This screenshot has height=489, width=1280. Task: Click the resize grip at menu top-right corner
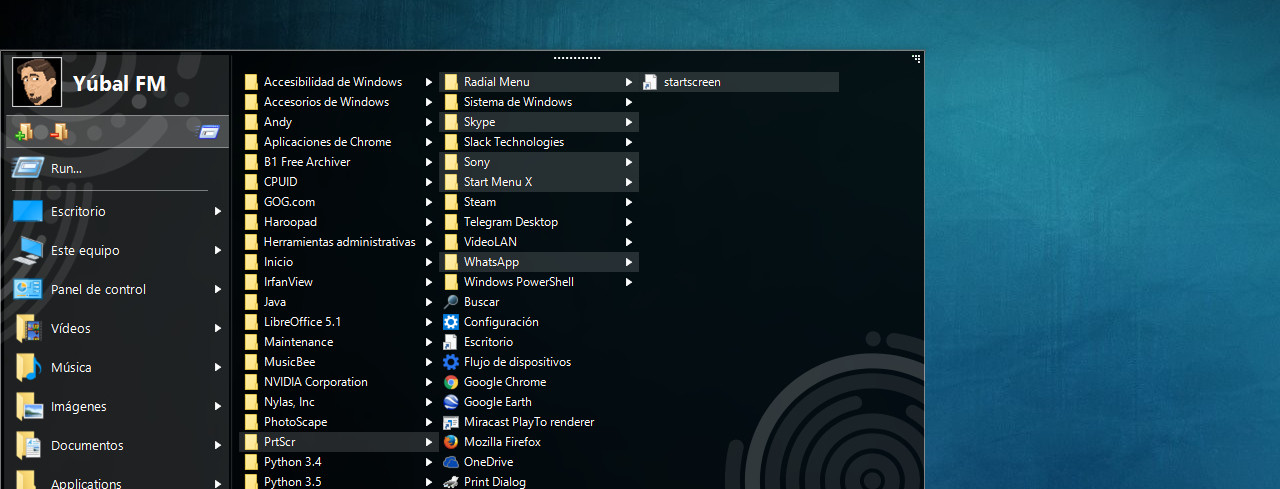point(916,59)
